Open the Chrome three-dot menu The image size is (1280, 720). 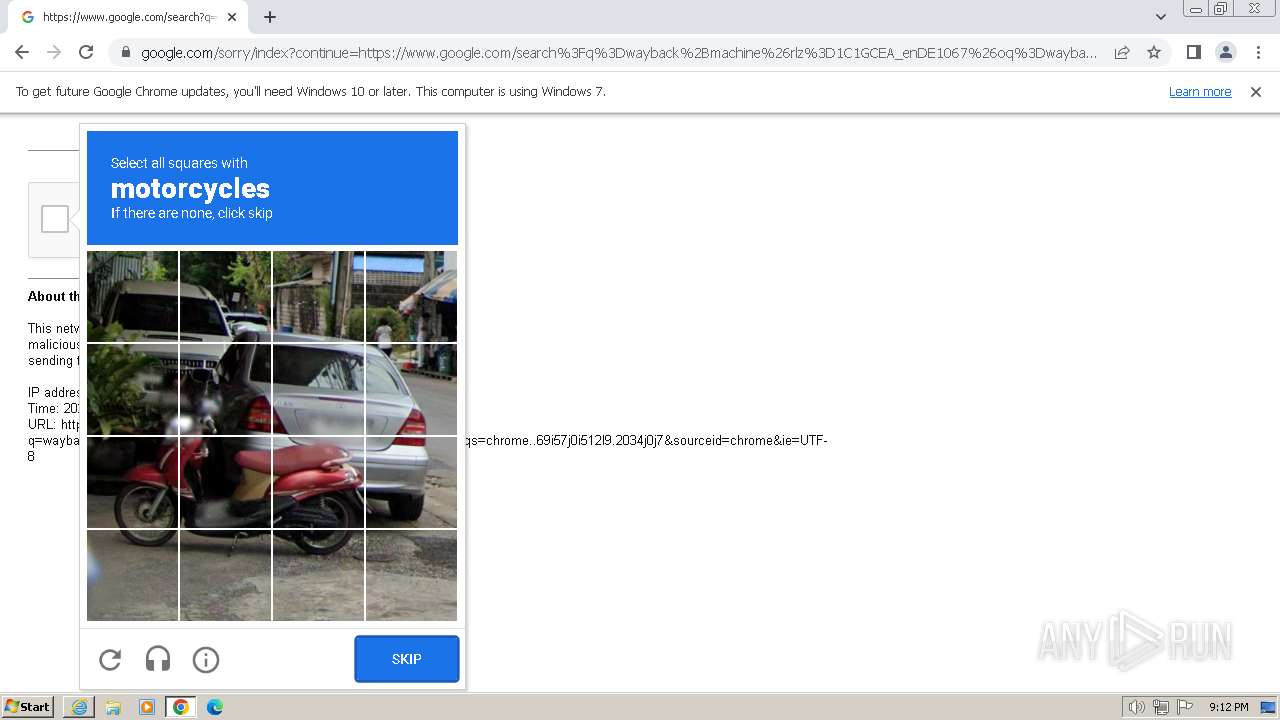(x=1258, y=52)
